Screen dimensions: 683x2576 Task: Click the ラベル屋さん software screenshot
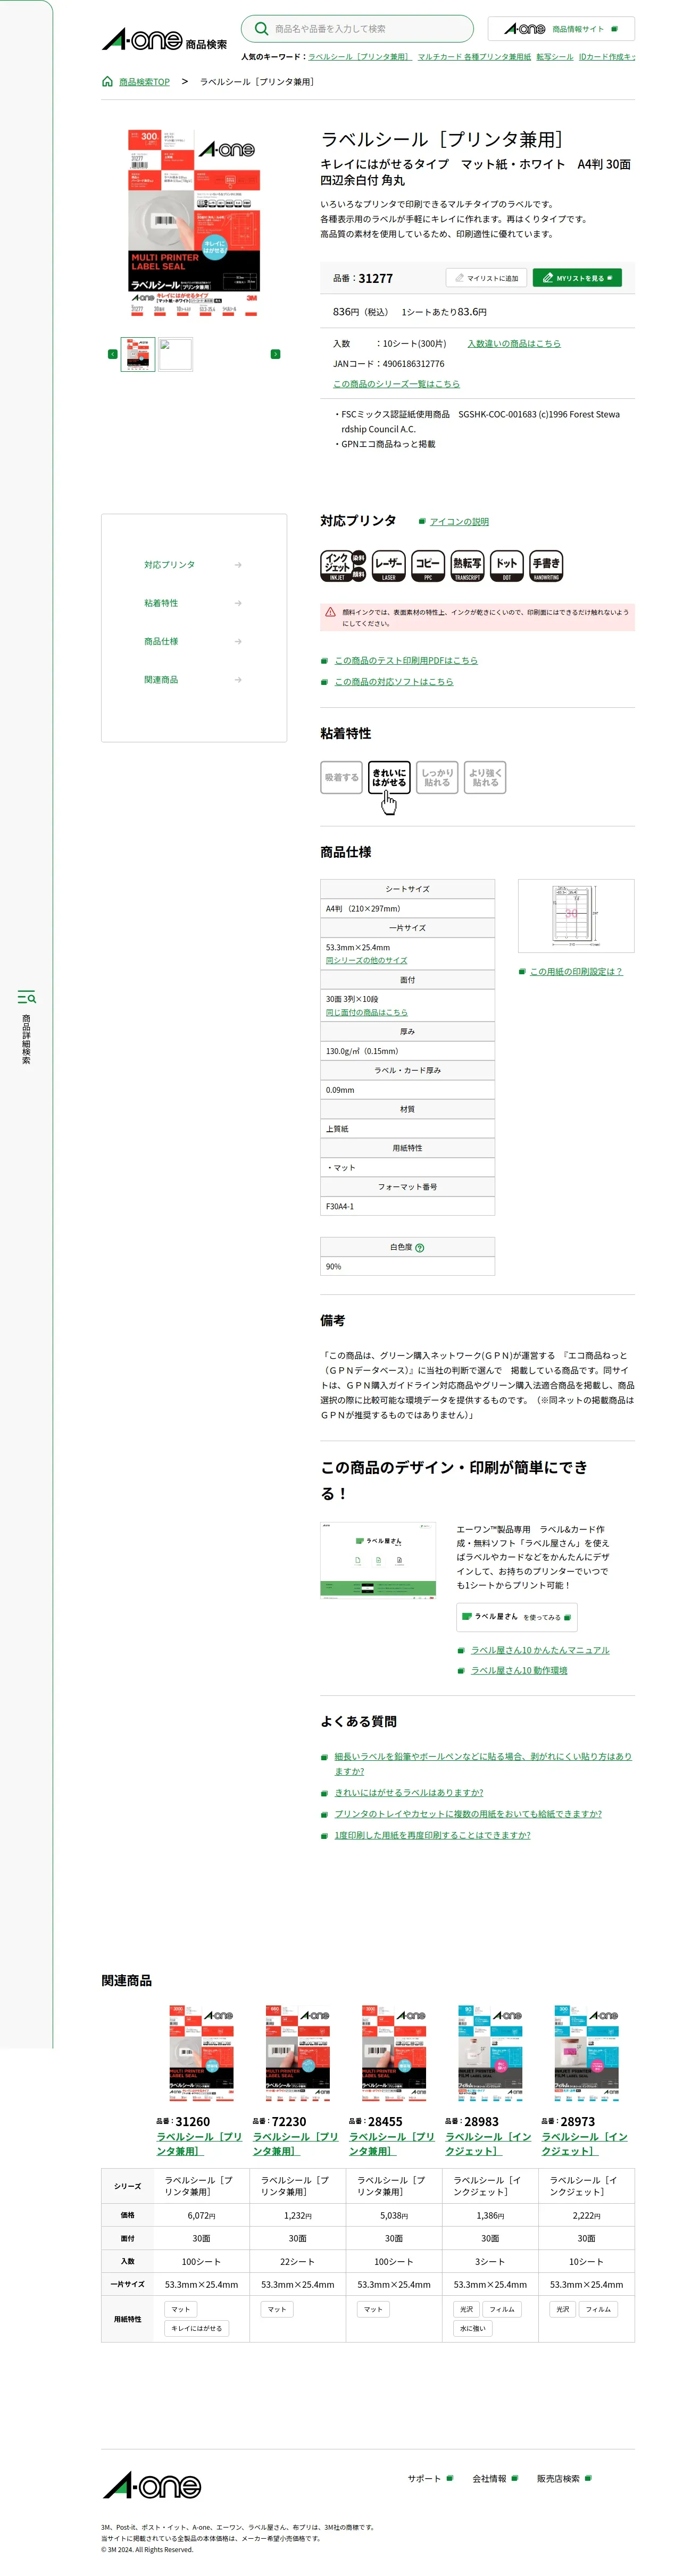point(378,1560)
